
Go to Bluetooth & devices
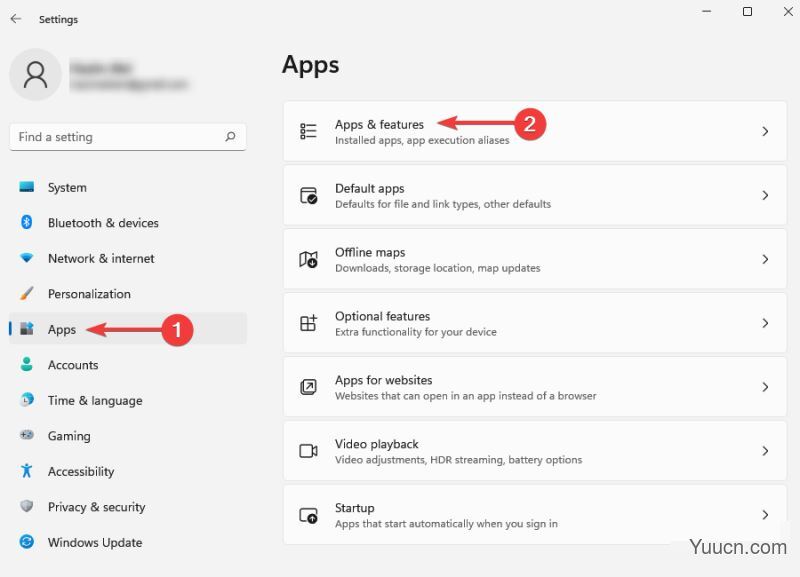128,222
